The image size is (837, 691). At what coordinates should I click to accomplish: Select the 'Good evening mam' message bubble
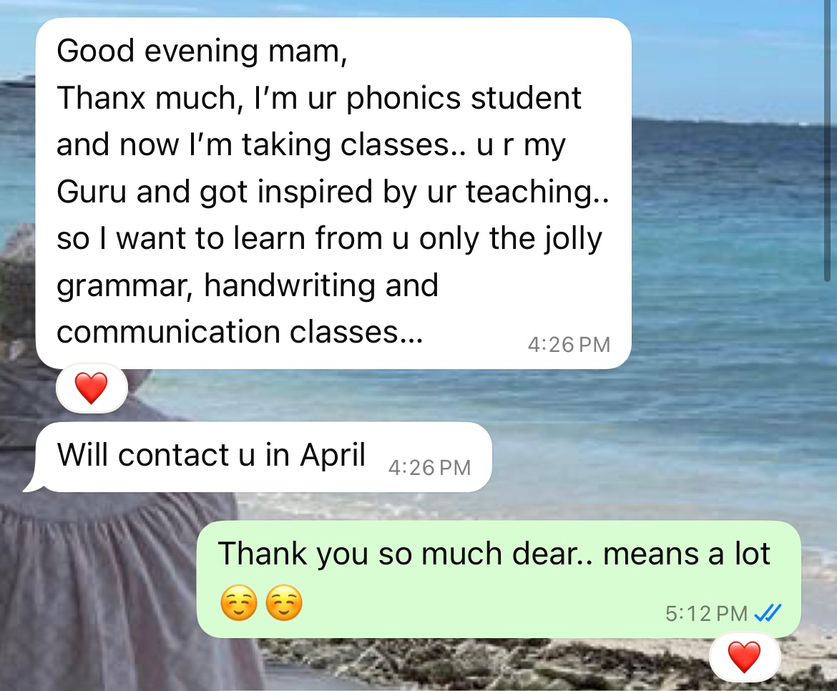pos(334,193)
